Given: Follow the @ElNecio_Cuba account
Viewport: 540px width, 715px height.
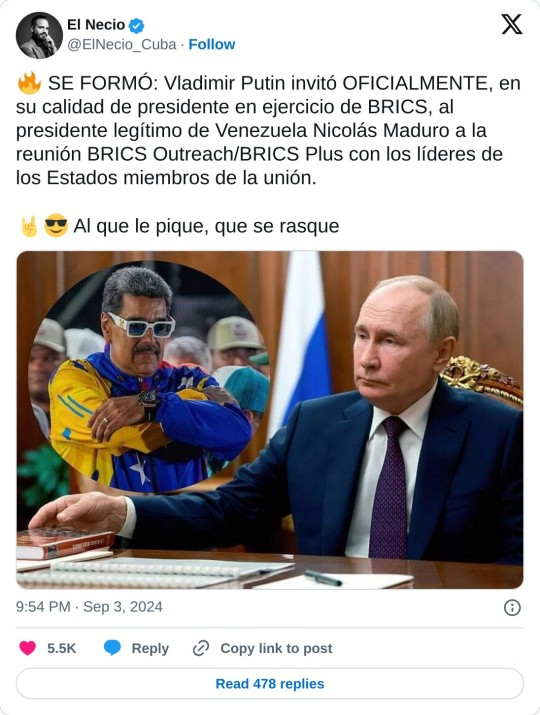Looking at the screenshot, I should pos(212,44).
